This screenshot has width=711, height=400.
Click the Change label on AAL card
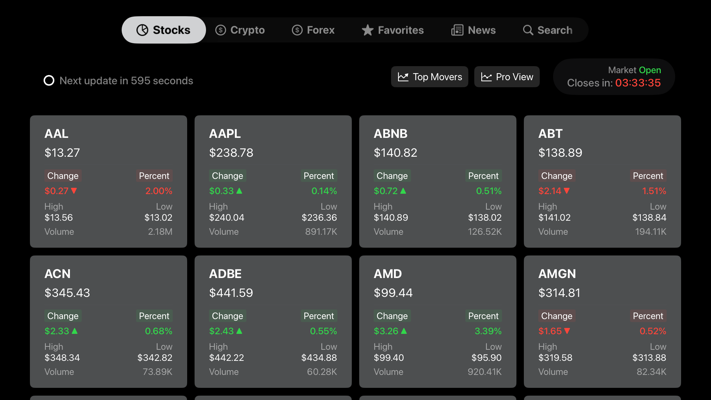[x=63, y=176]
